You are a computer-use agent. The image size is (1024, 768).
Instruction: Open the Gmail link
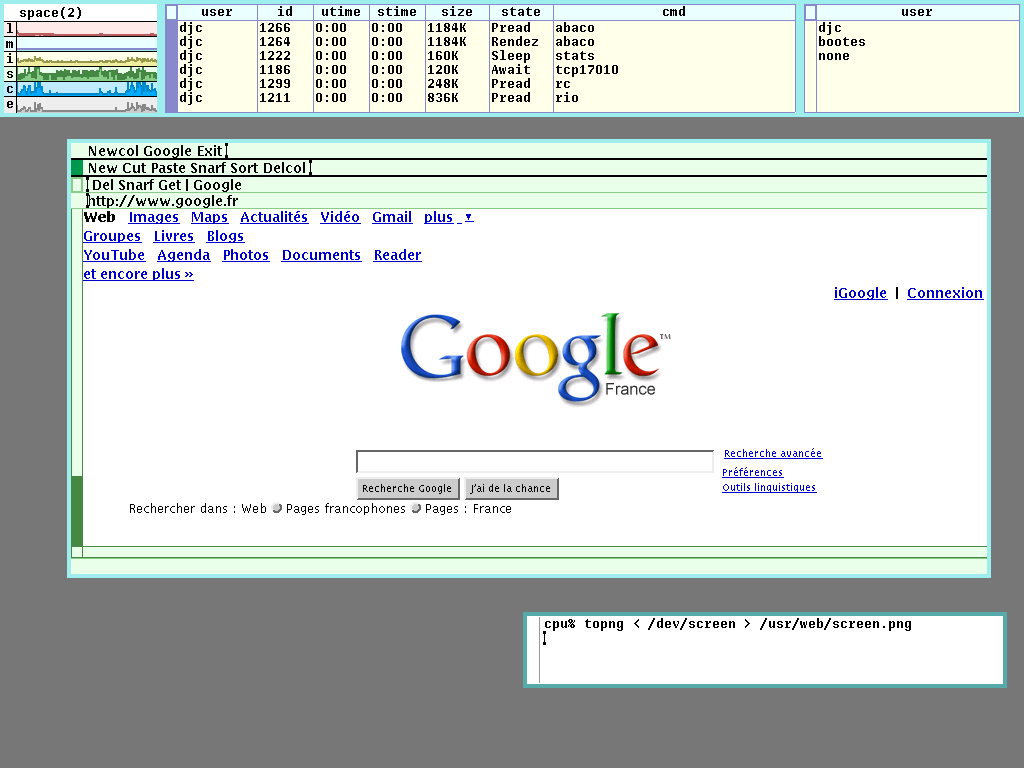392,217
